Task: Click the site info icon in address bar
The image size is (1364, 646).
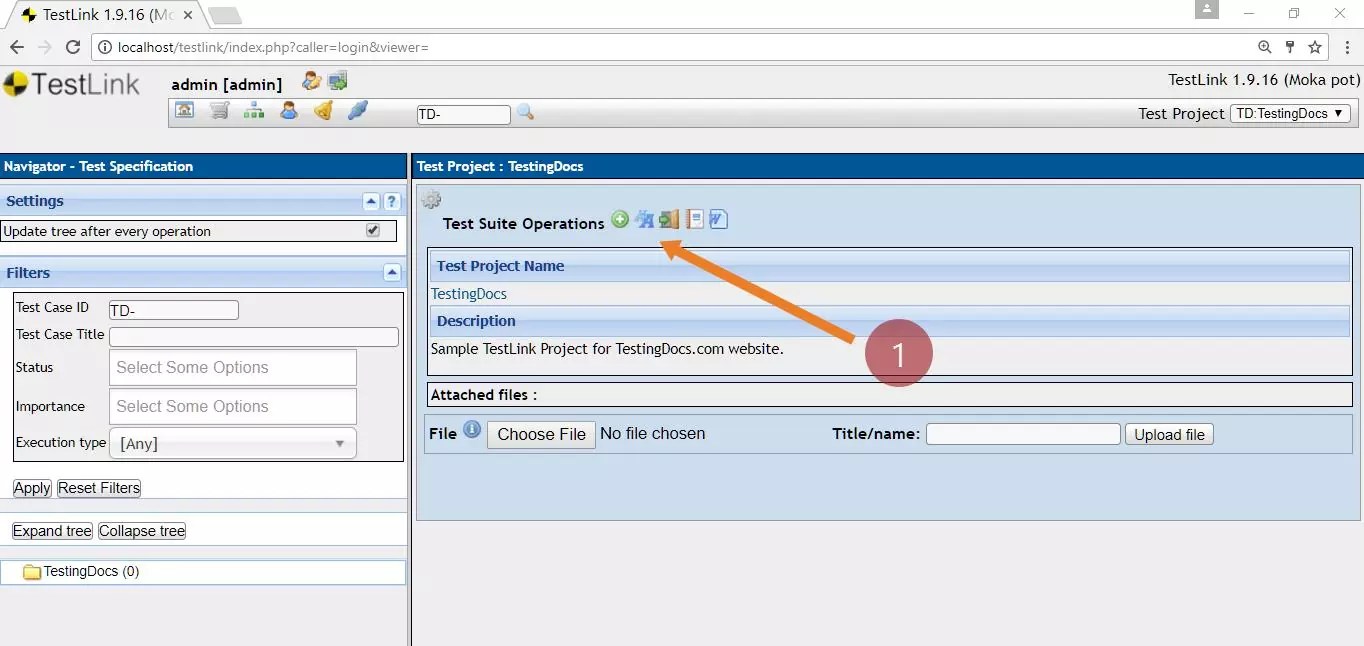Action: pos(105,47)
